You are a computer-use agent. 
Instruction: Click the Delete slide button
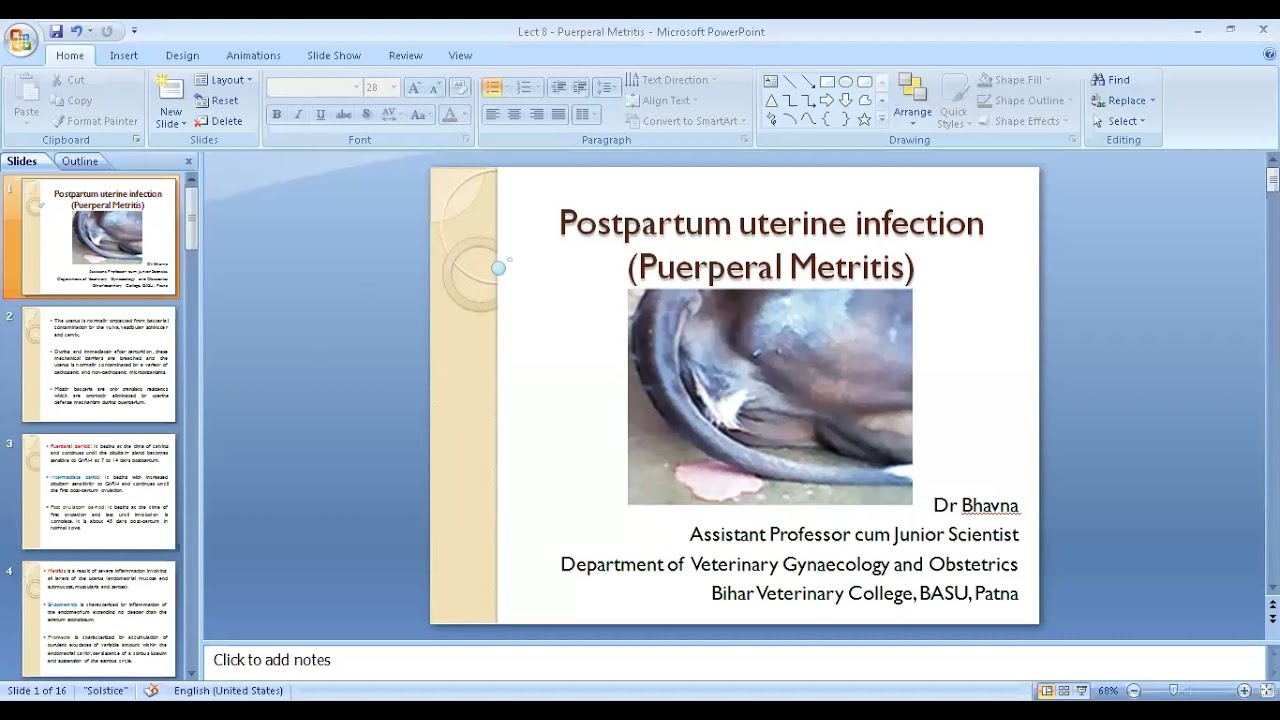click(219, 121)
